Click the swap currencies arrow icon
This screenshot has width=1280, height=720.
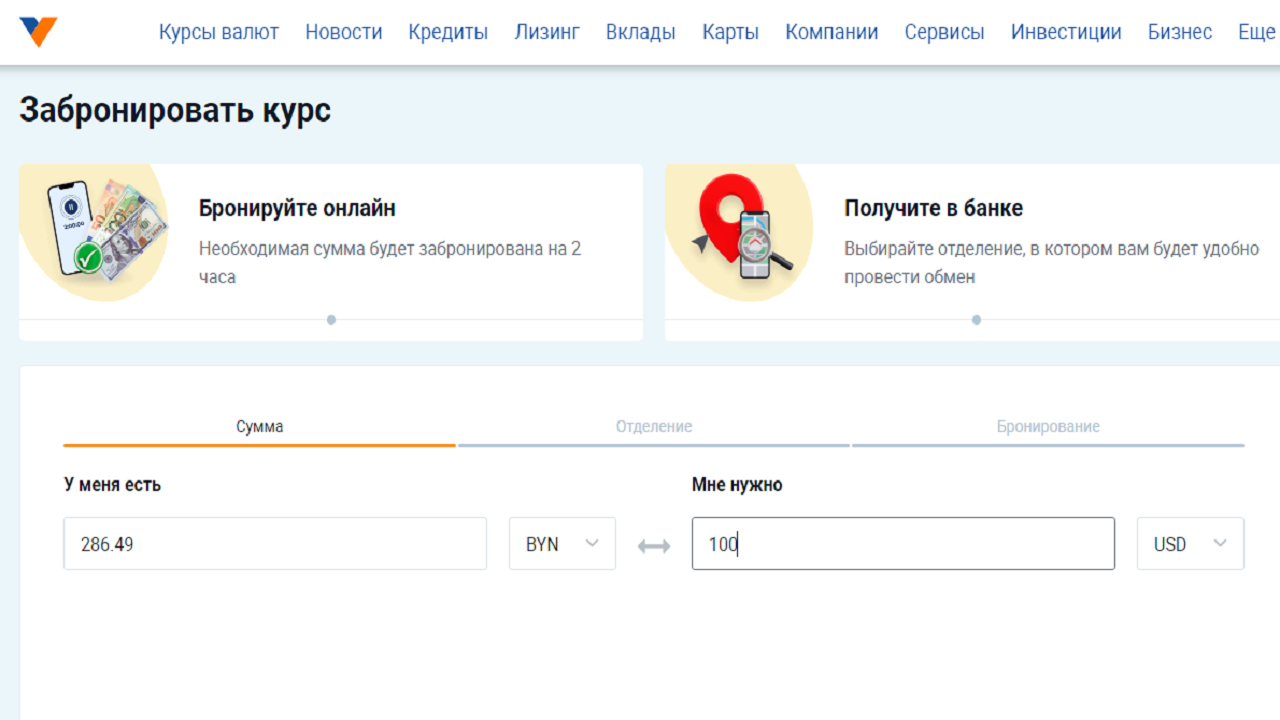654,546
